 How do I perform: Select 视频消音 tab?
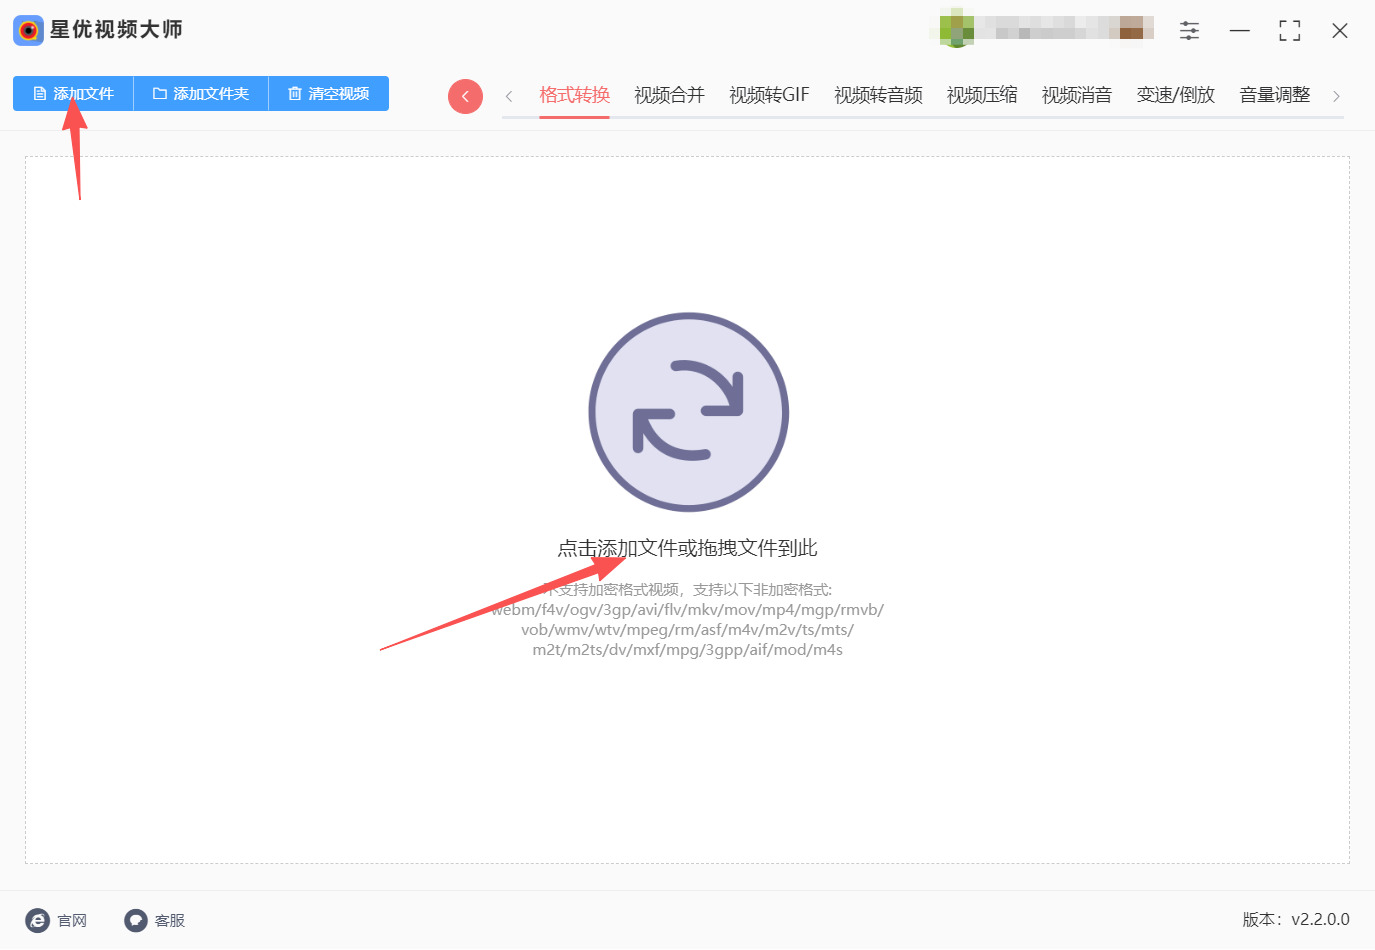pyautogui.click(x=1077, y=95)
